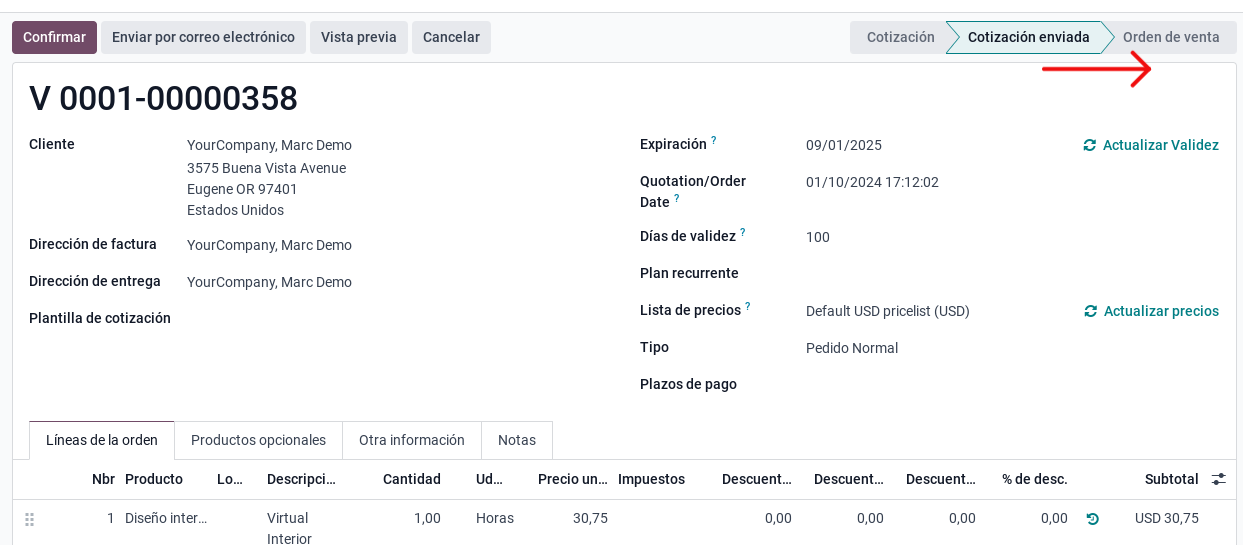Open the Tipo field showing Pedido Normal
Image resolution: width=1243 pixels, height=545 pixels.
(930, 348)
